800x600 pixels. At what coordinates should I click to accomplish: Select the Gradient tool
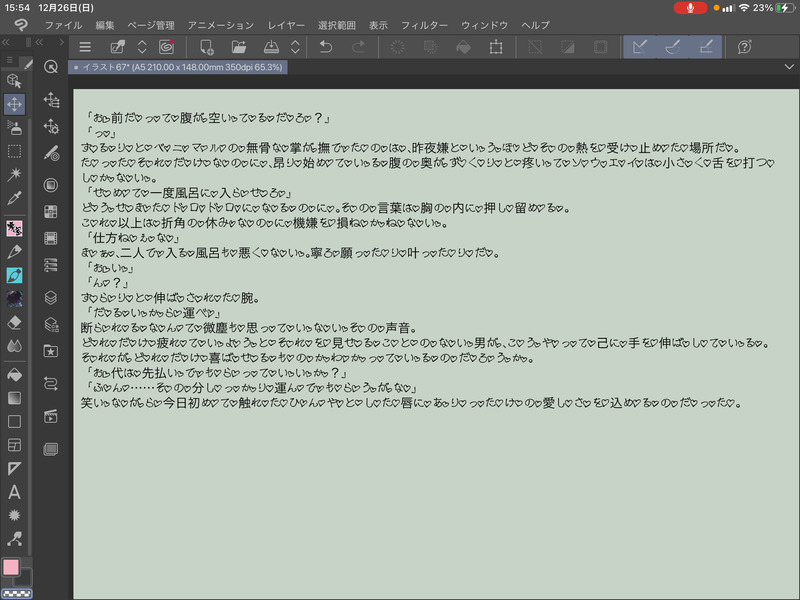click(14, 398)
